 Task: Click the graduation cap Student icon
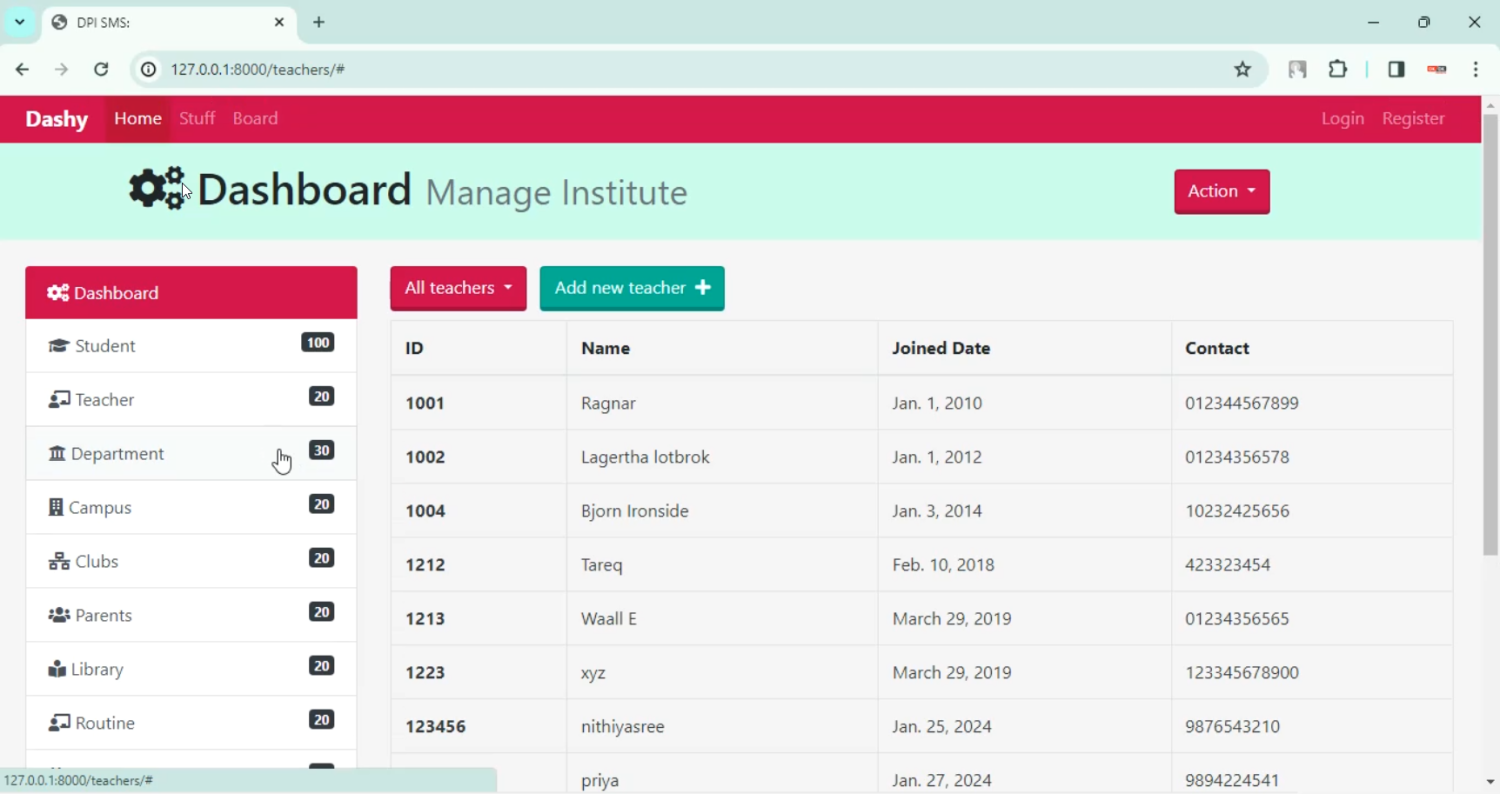(59, 346)
